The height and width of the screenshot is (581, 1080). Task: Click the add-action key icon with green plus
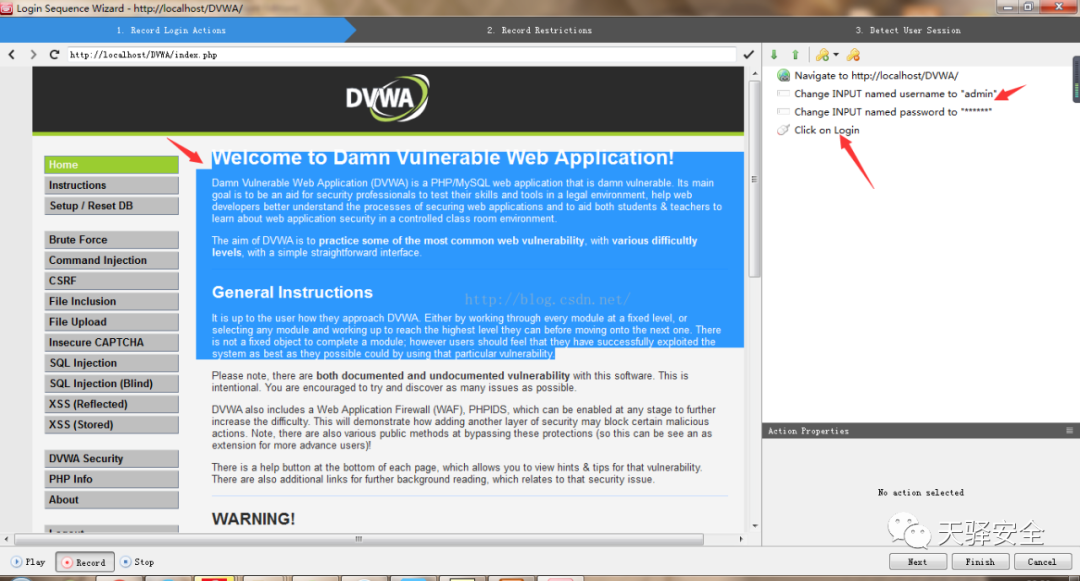coord(822,54)
